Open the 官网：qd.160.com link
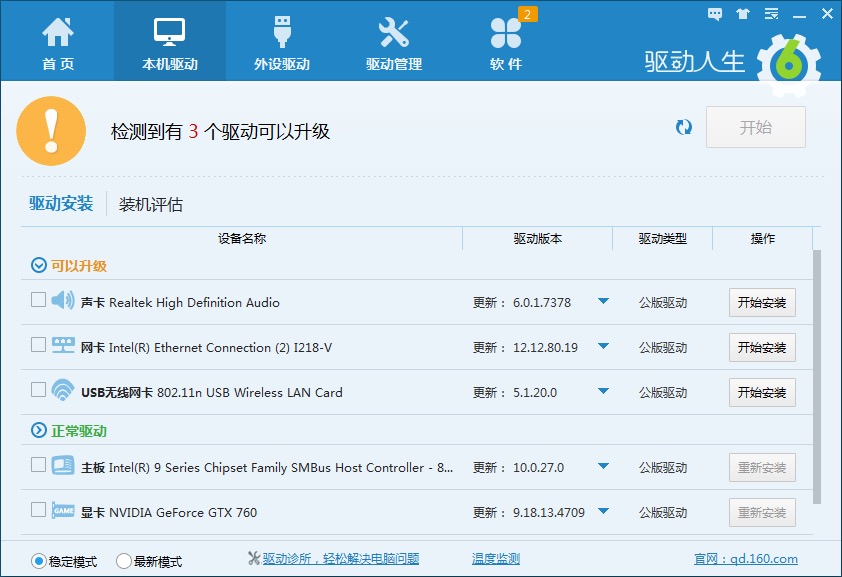Image resolution: width=842 pixels, height=577 pixels. click(746, 559)
